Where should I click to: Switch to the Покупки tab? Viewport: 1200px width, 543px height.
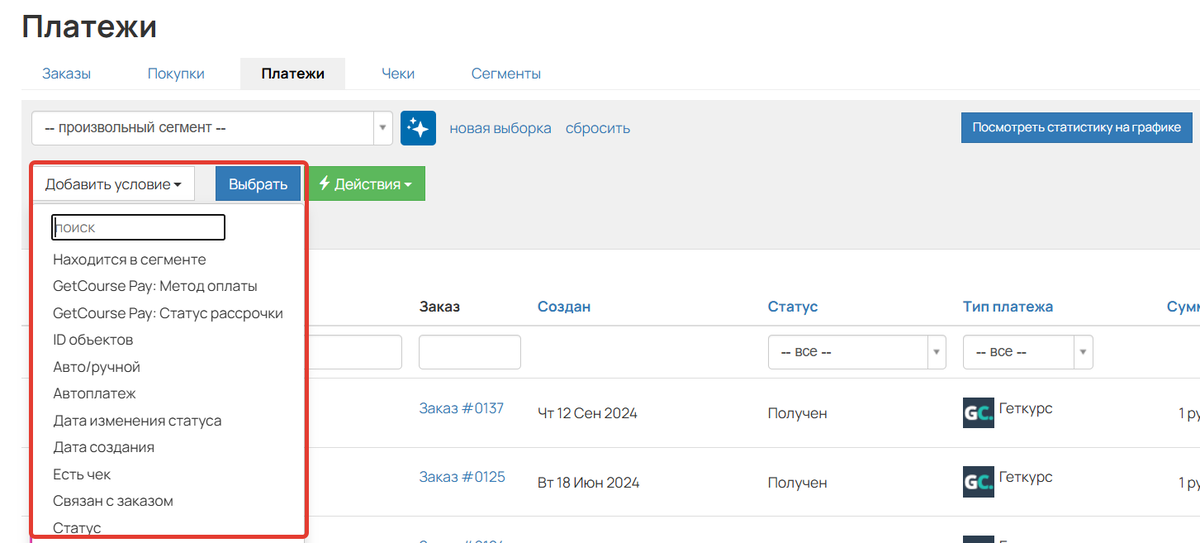pos(176,73)
